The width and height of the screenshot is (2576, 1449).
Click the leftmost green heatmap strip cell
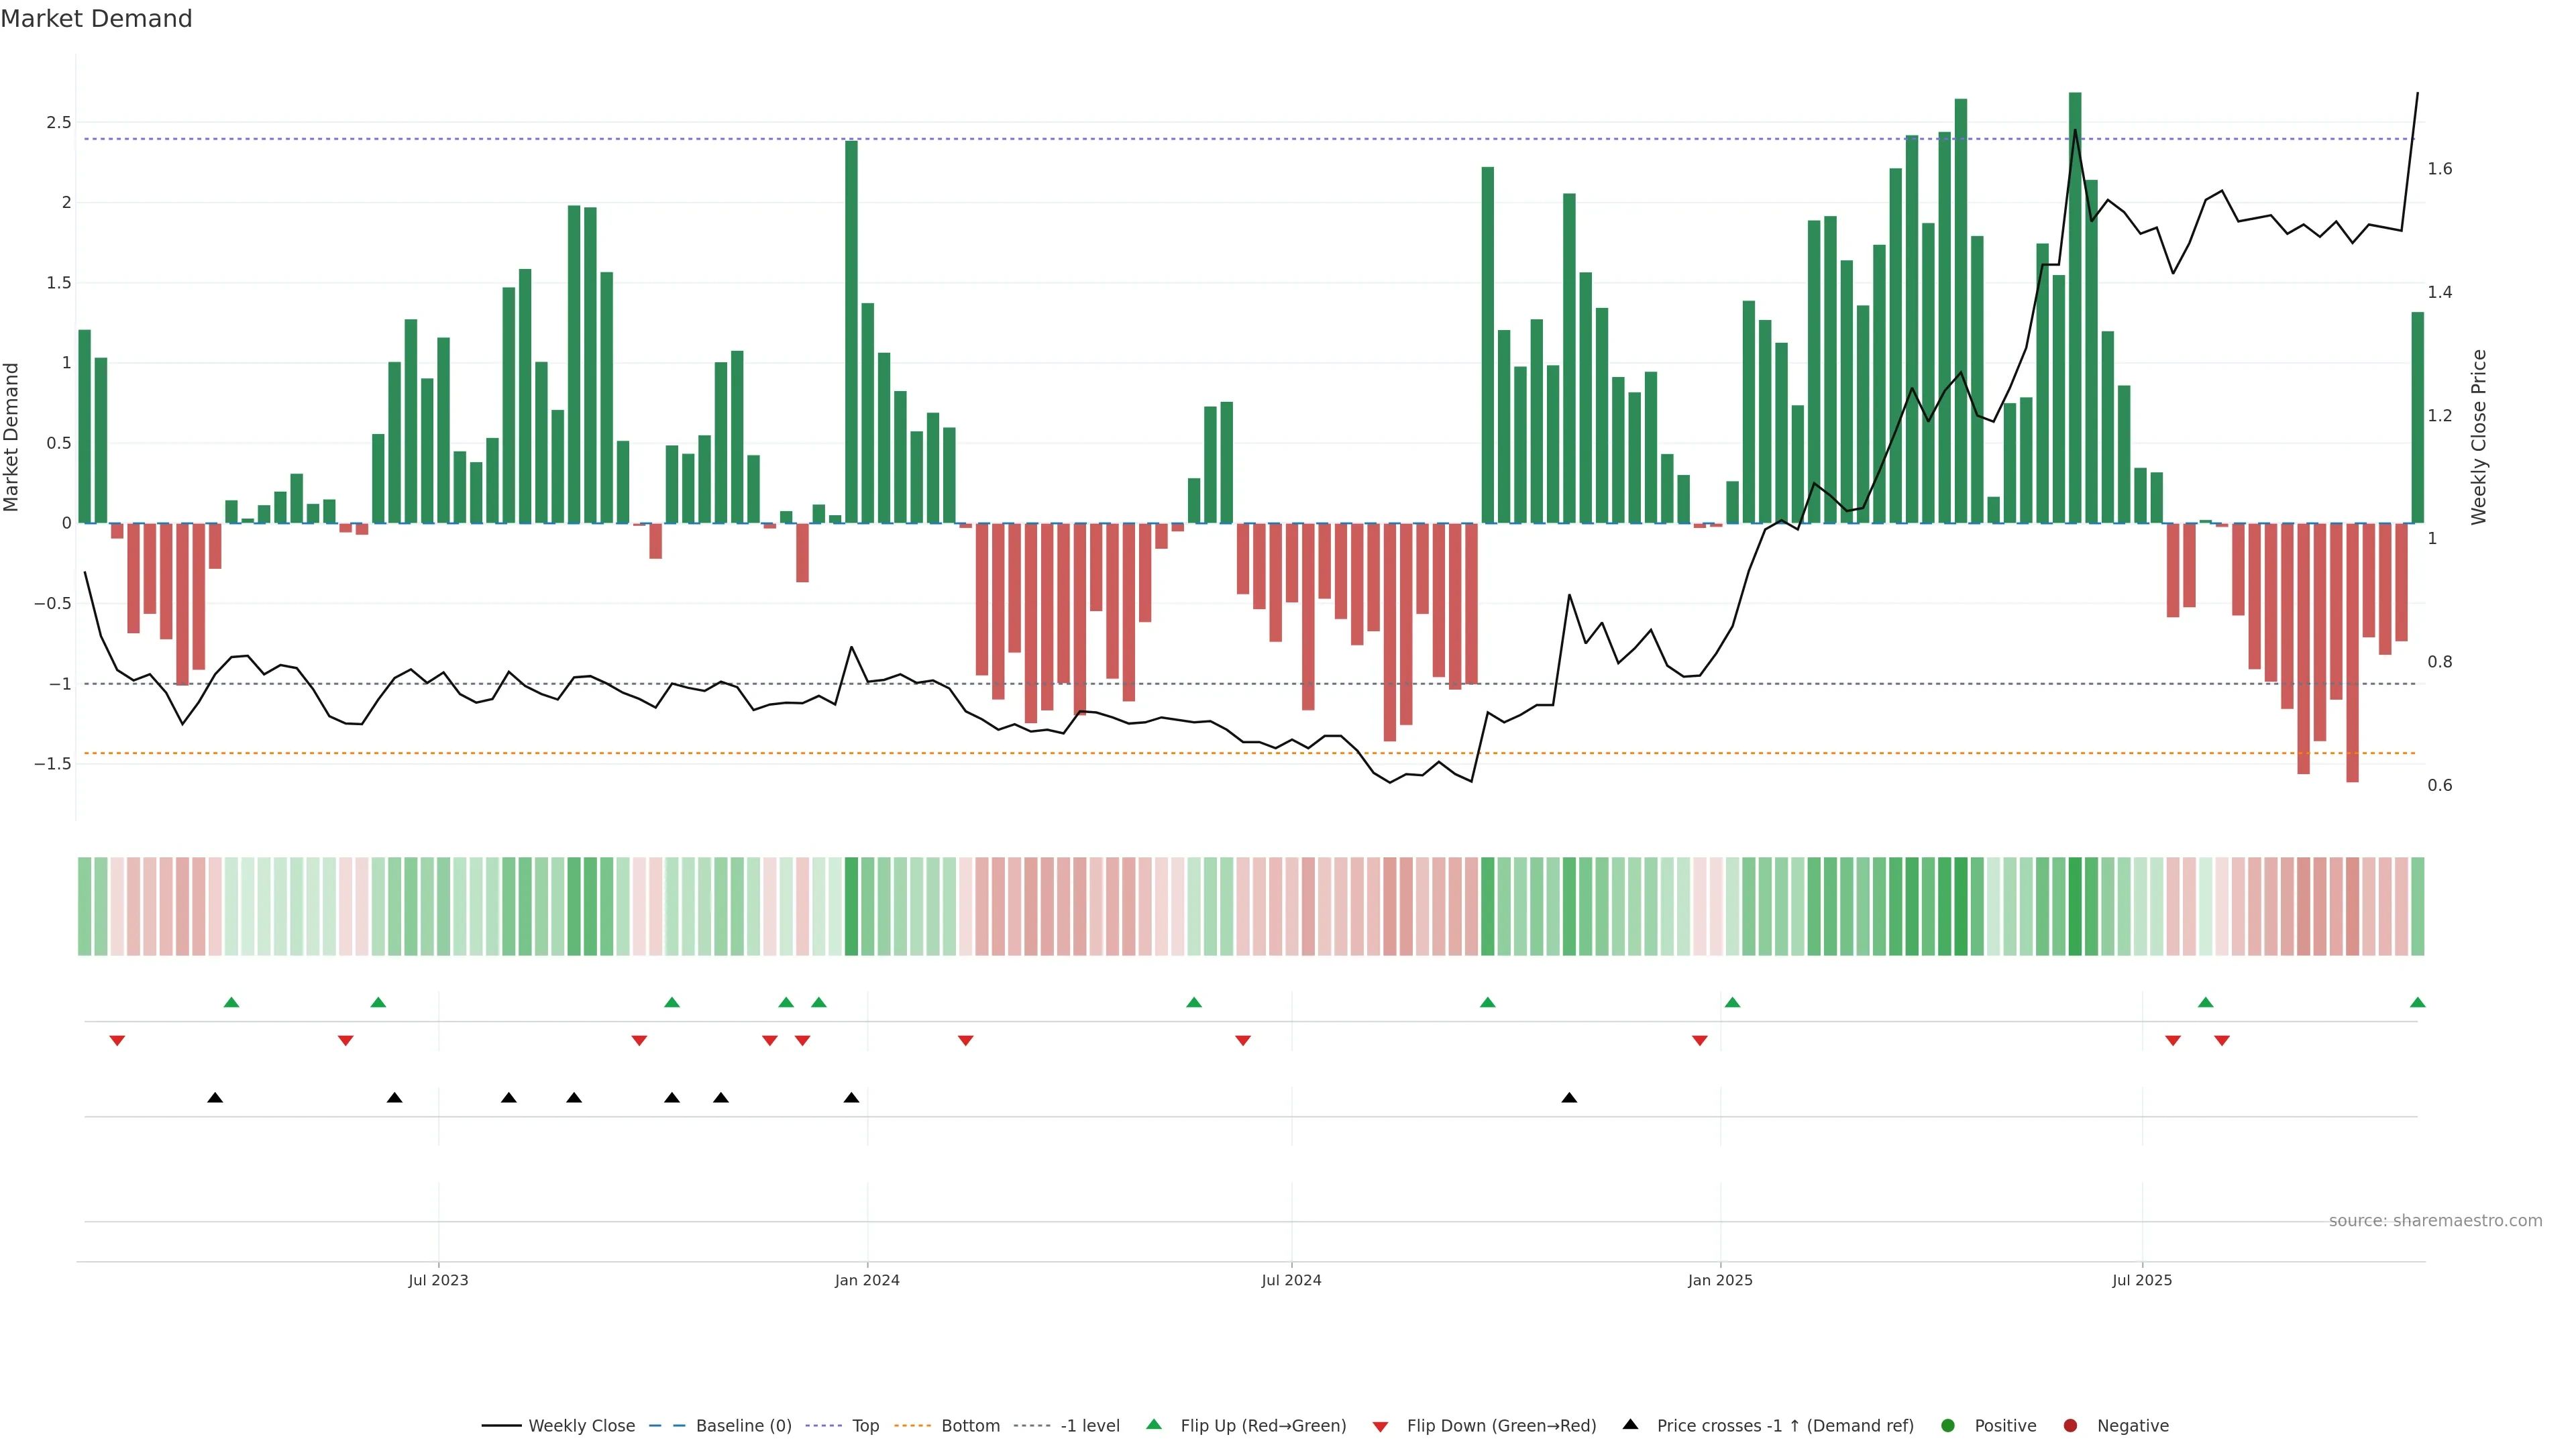[85, 906]
